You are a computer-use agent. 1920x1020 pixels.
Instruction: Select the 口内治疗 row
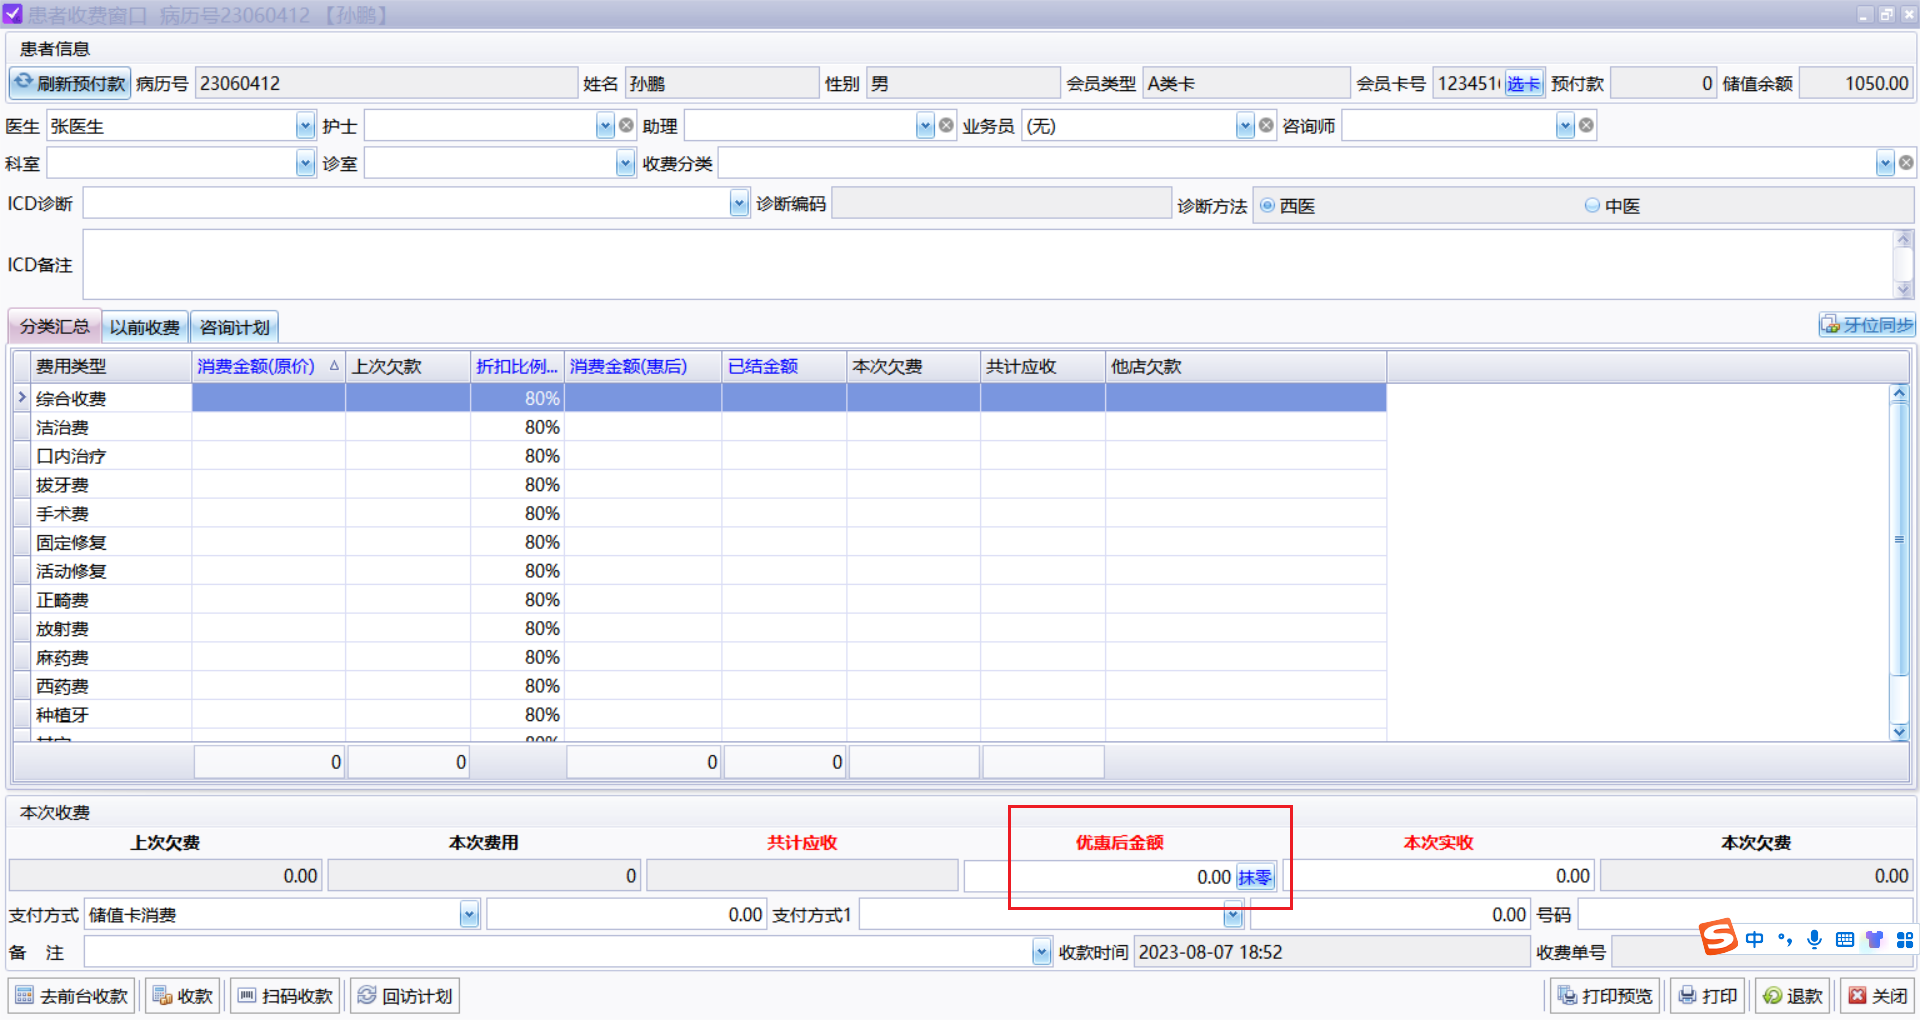click(700, 456)
